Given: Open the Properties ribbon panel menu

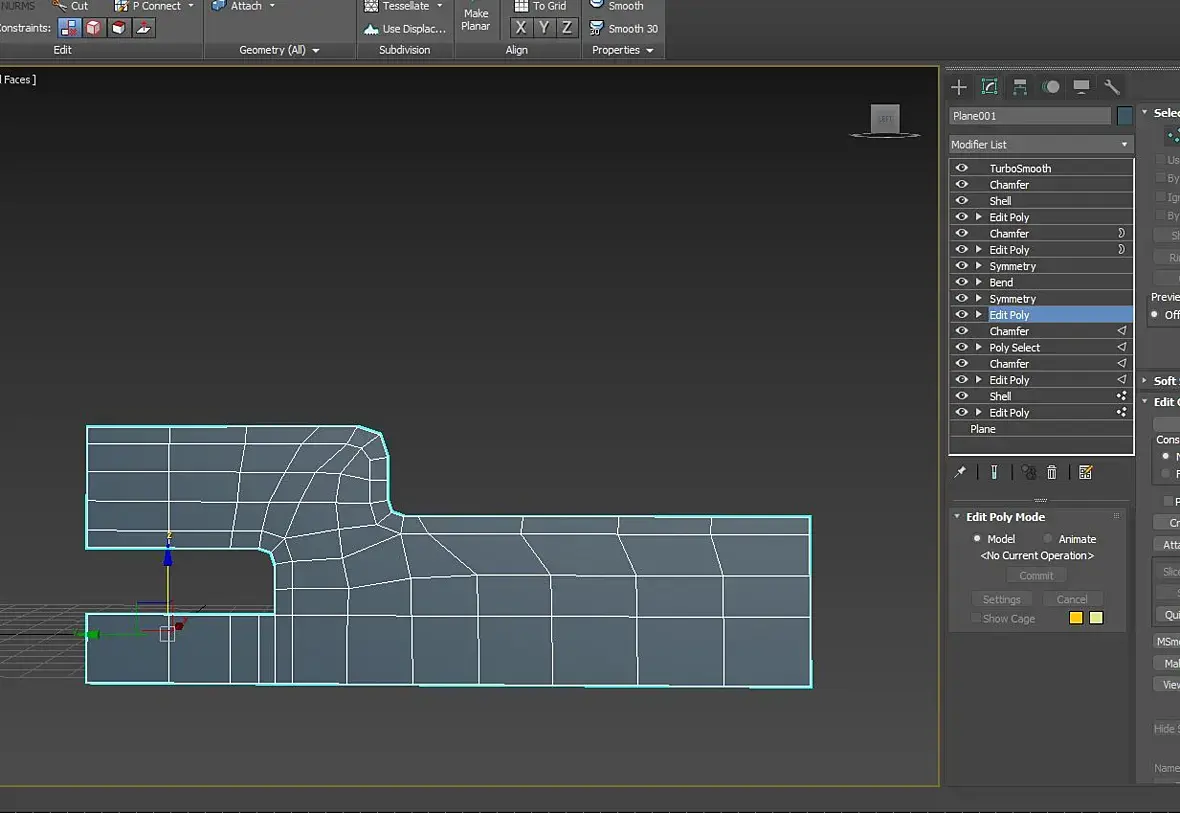Looking at the screenshot, I should point(622,50).
